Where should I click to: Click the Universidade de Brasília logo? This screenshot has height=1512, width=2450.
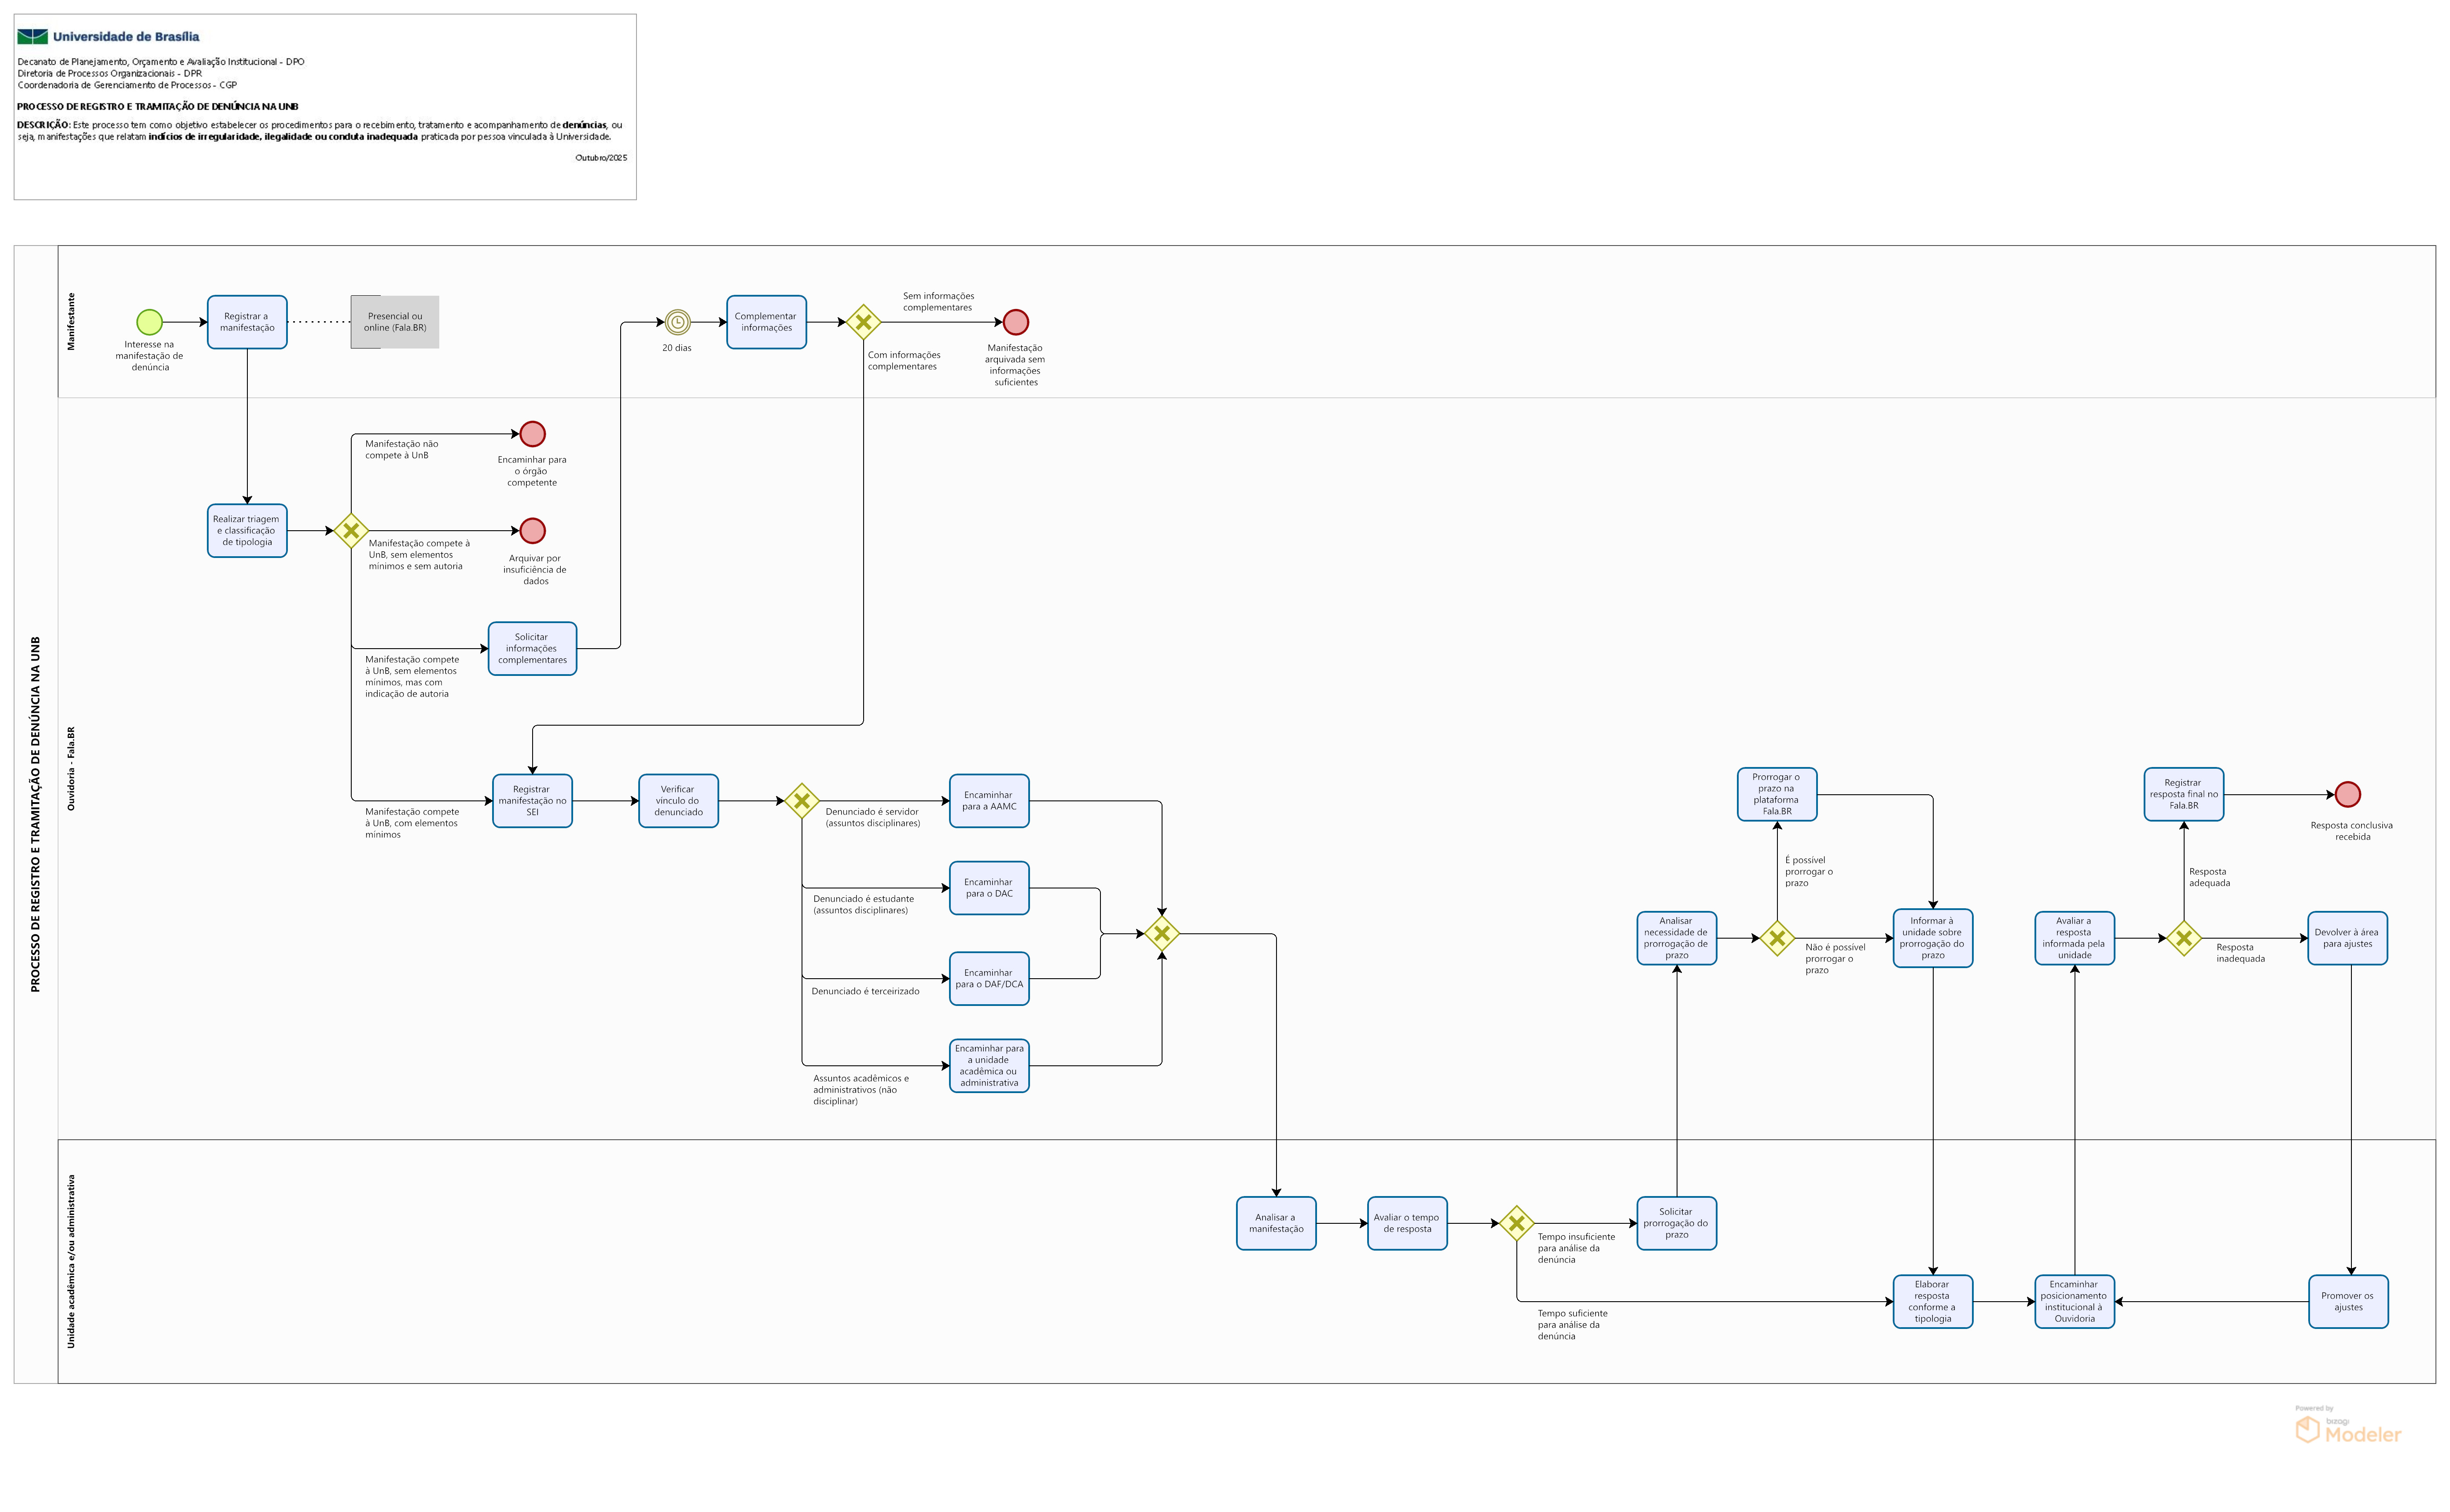point(33,37)
